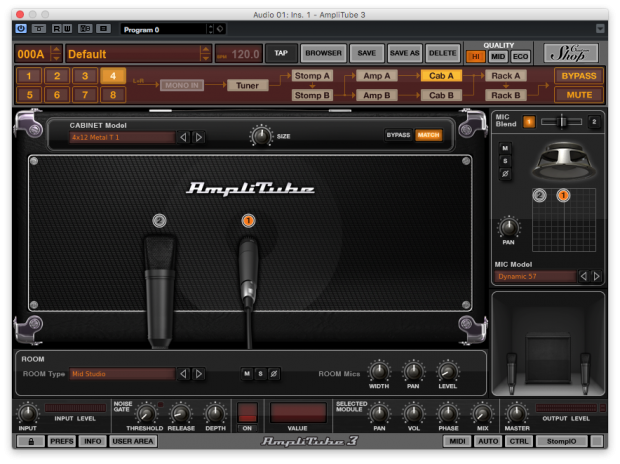
Task: Click previous mic model arrow
Action: 583,276
